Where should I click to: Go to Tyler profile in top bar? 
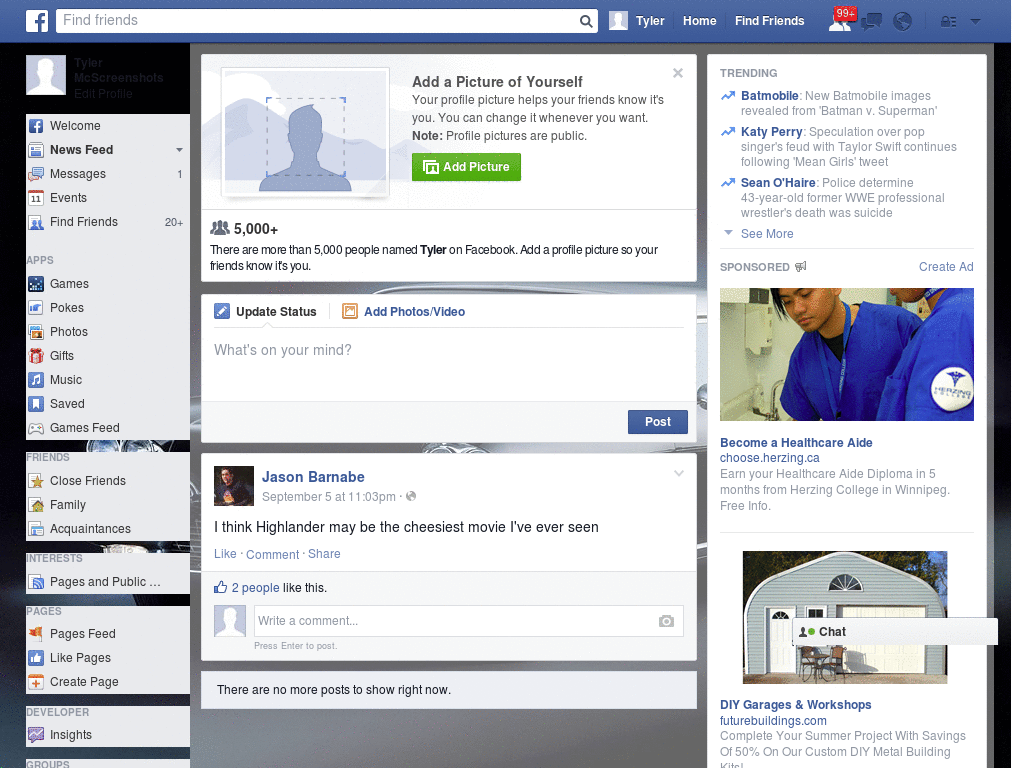637,21
